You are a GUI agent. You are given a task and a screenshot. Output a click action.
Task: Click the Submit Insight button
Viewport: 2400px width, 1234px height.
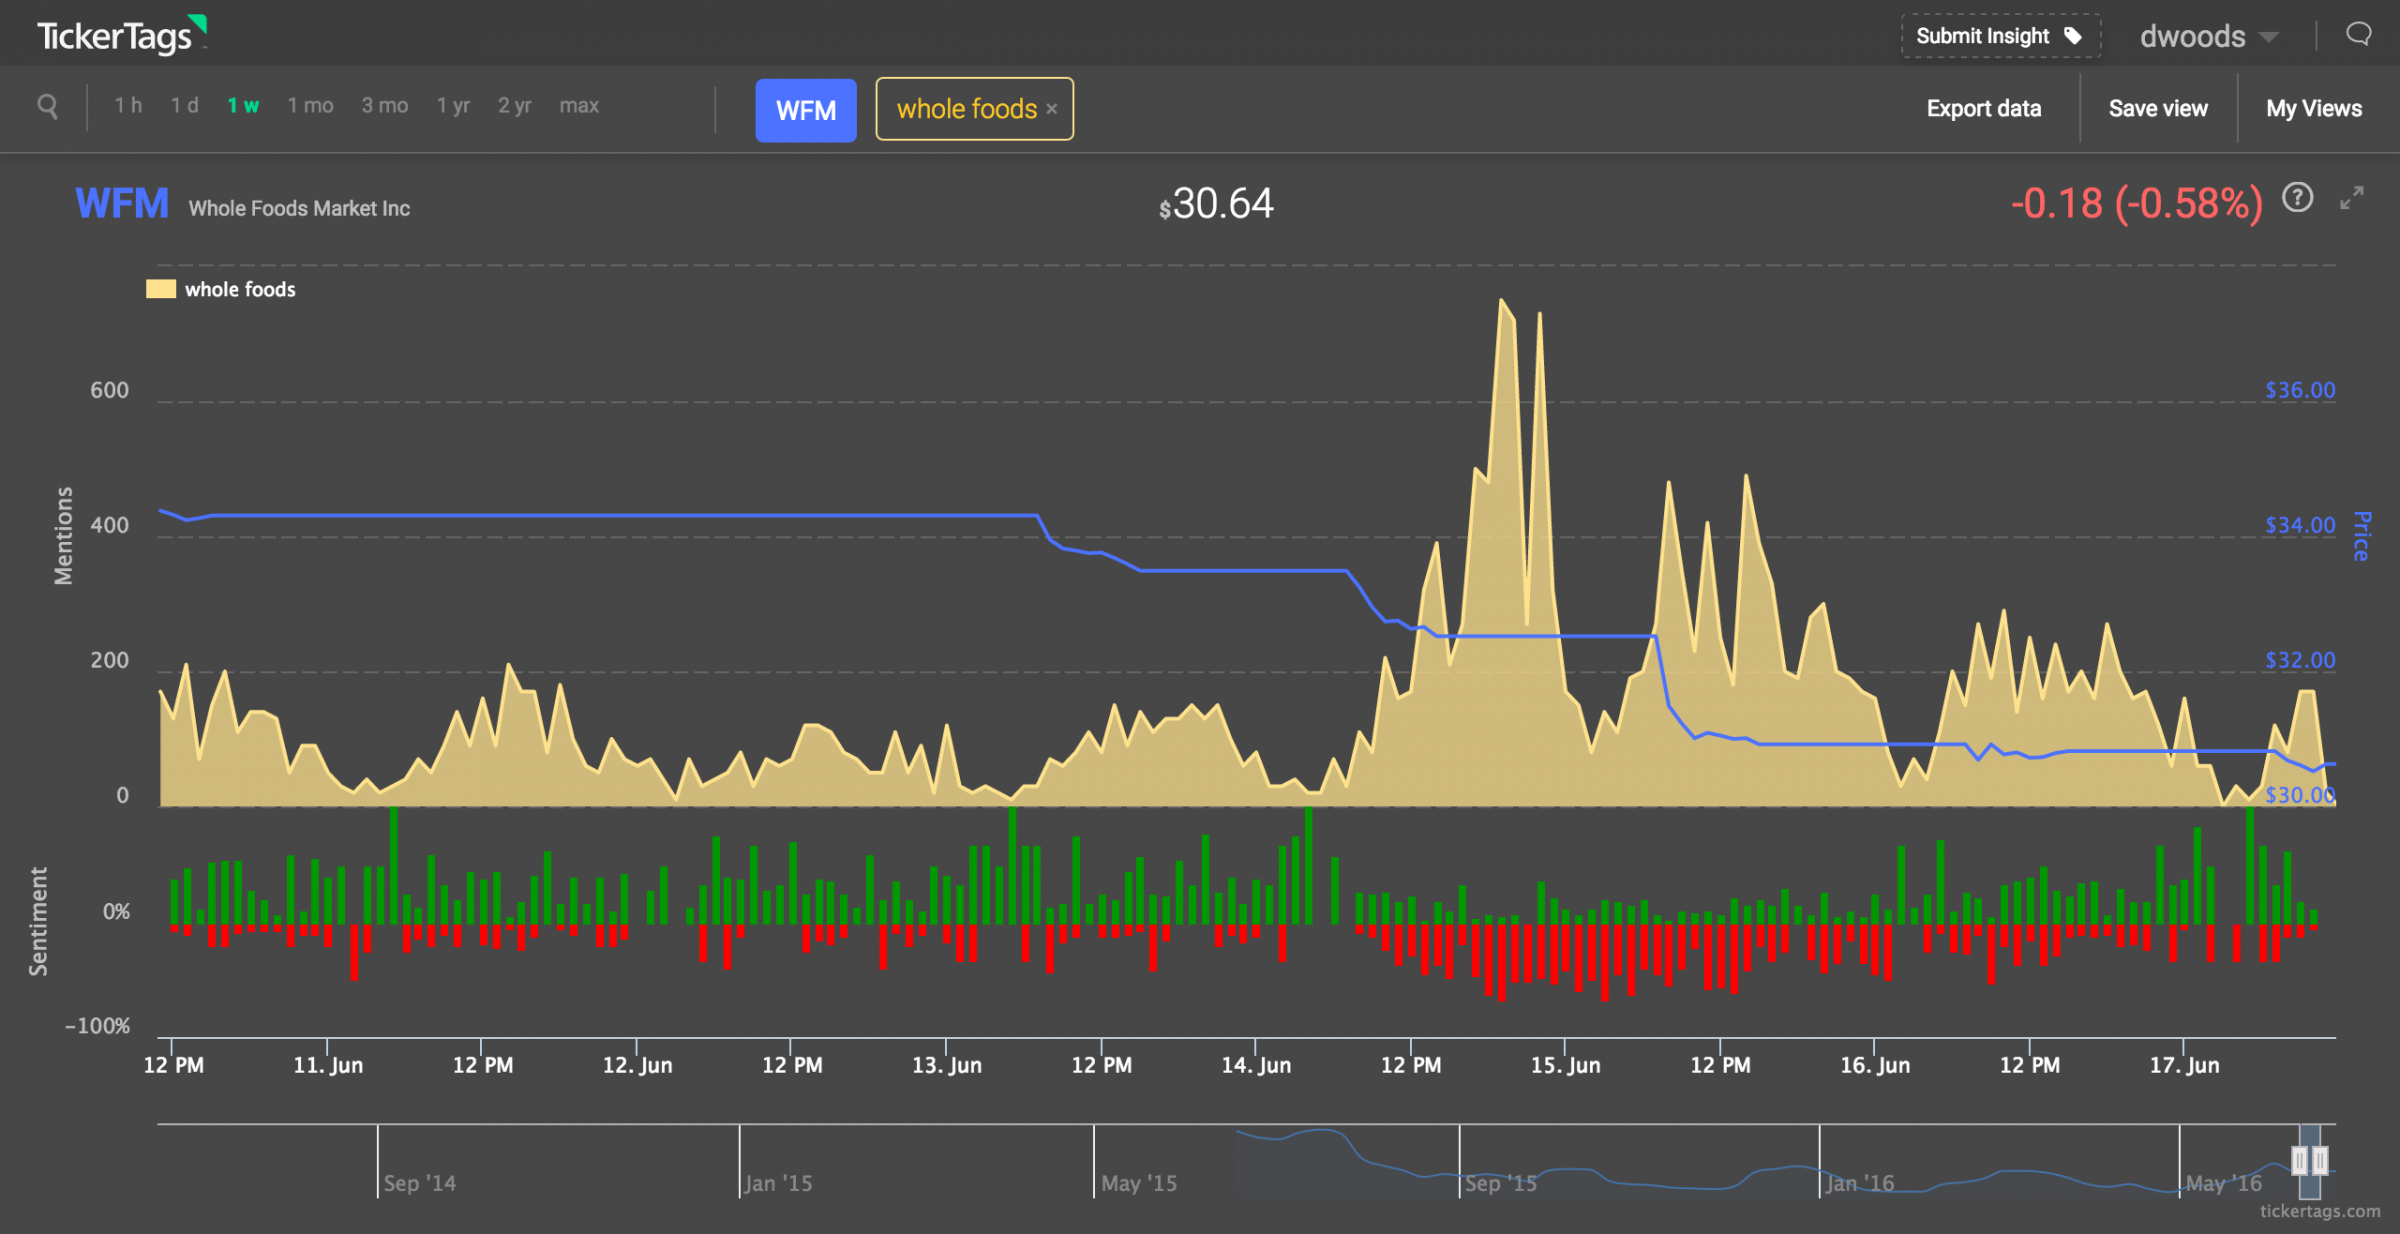point(2000,36)
